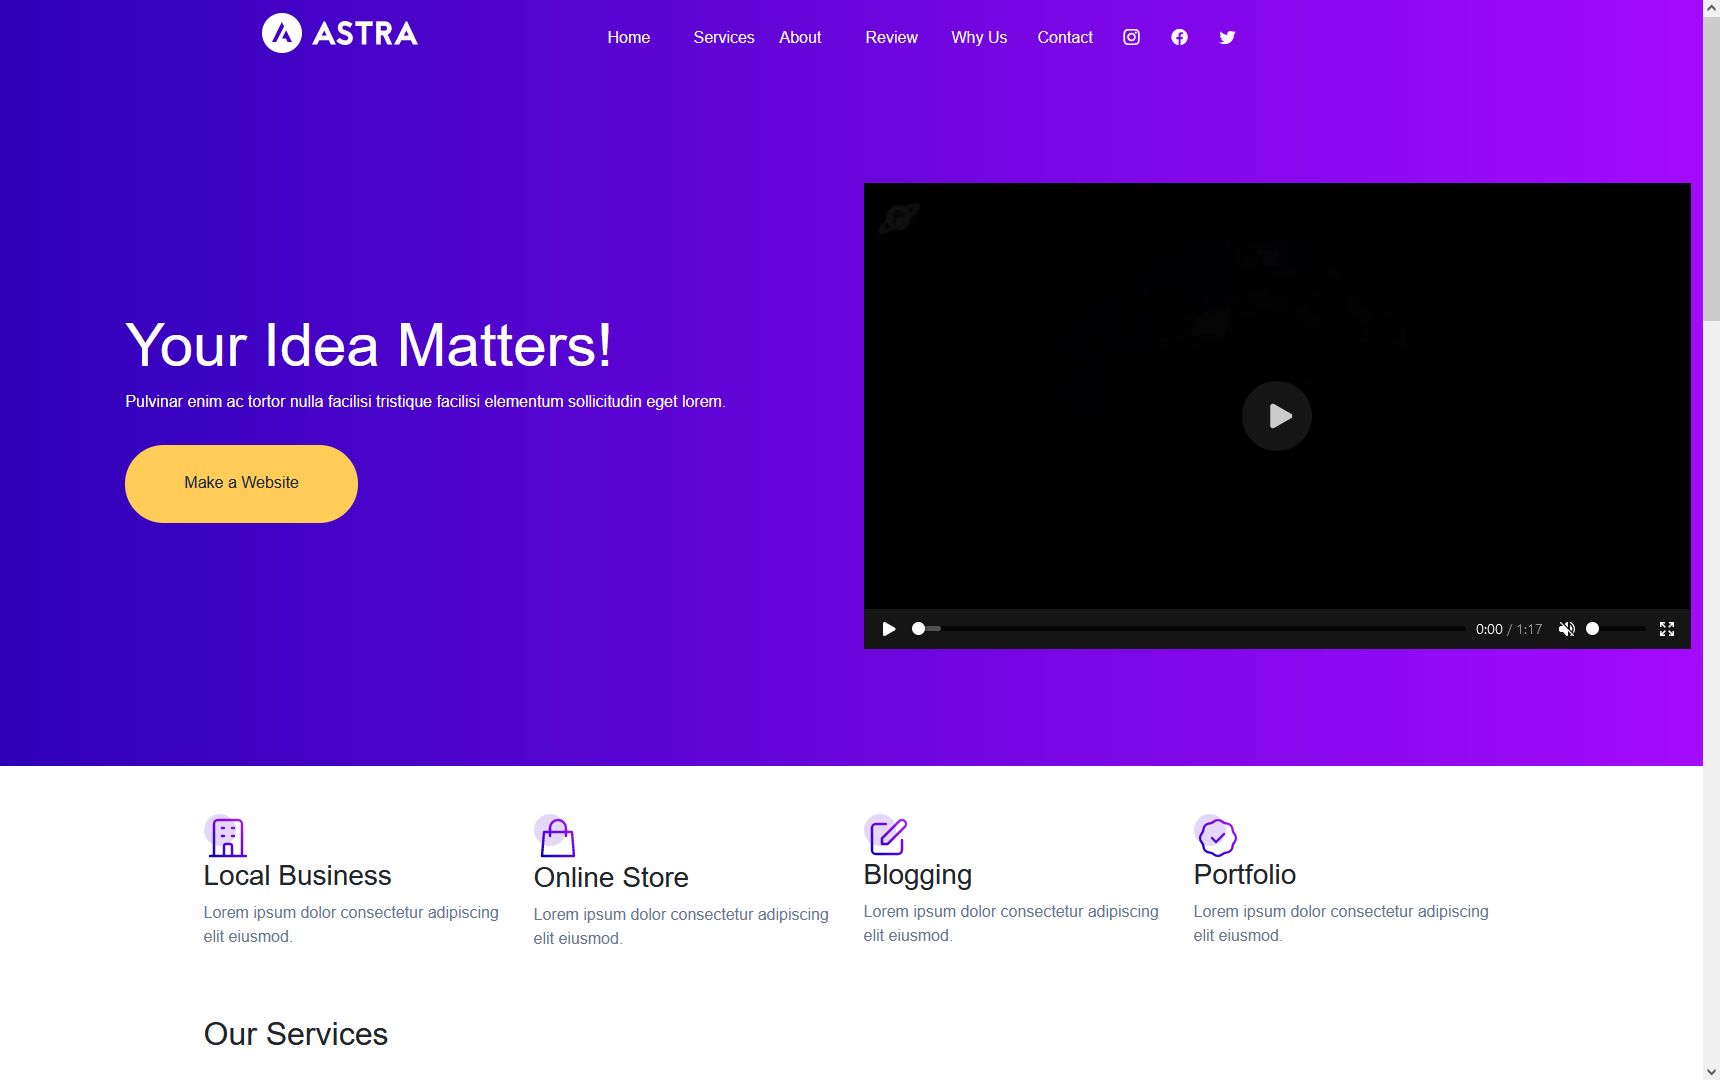
Task: Click the Make a Website button
Action: pos(241,483)
